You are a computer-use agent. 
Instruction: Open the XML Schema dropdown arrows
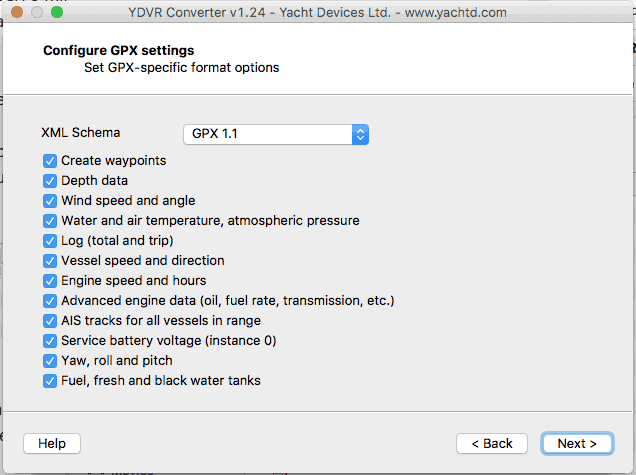360,134
